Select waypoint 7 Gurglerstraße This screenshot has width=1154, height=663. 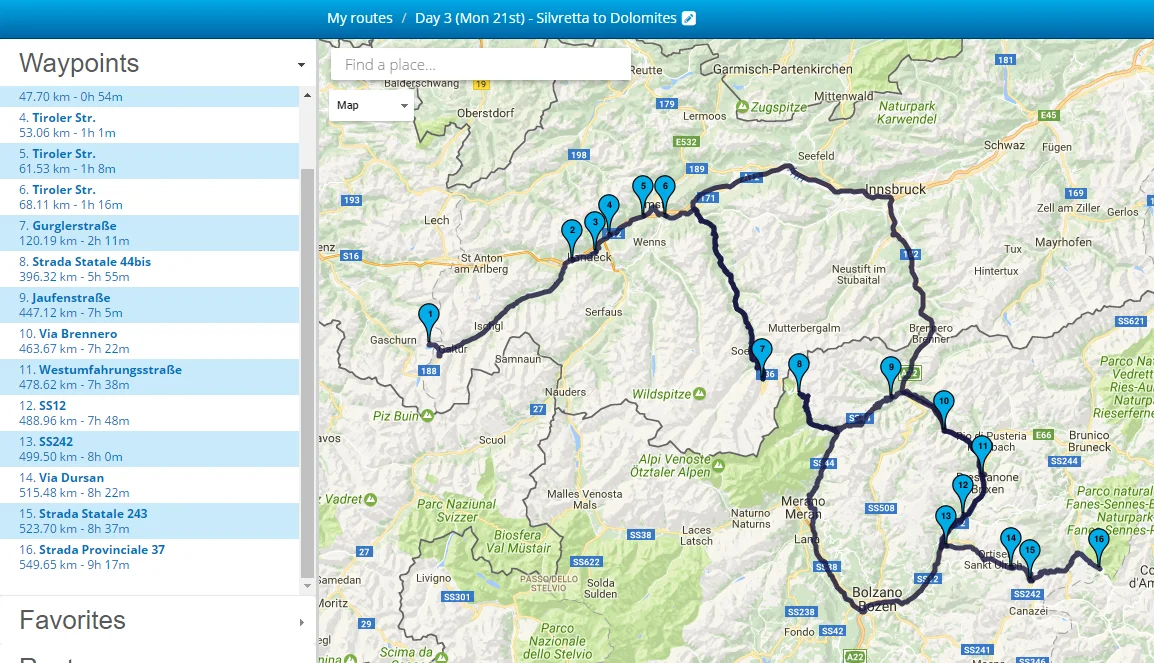(149, 233)
